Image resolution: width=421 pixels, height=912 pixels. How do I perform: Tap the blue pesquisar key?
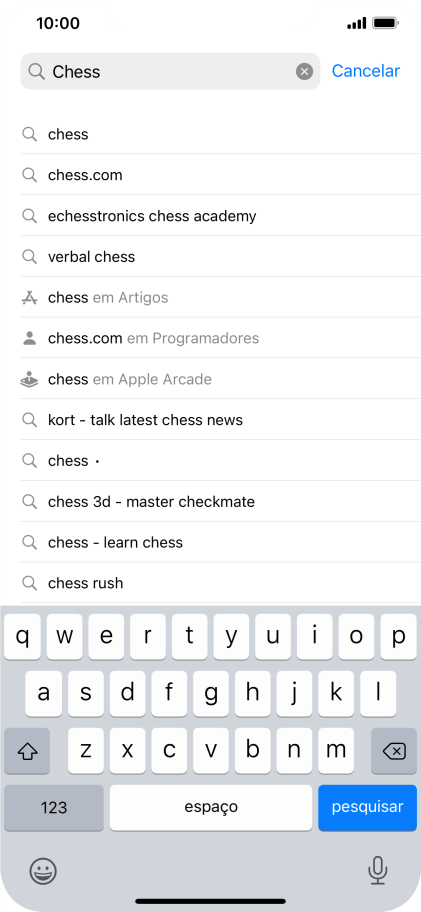(367, 807)
